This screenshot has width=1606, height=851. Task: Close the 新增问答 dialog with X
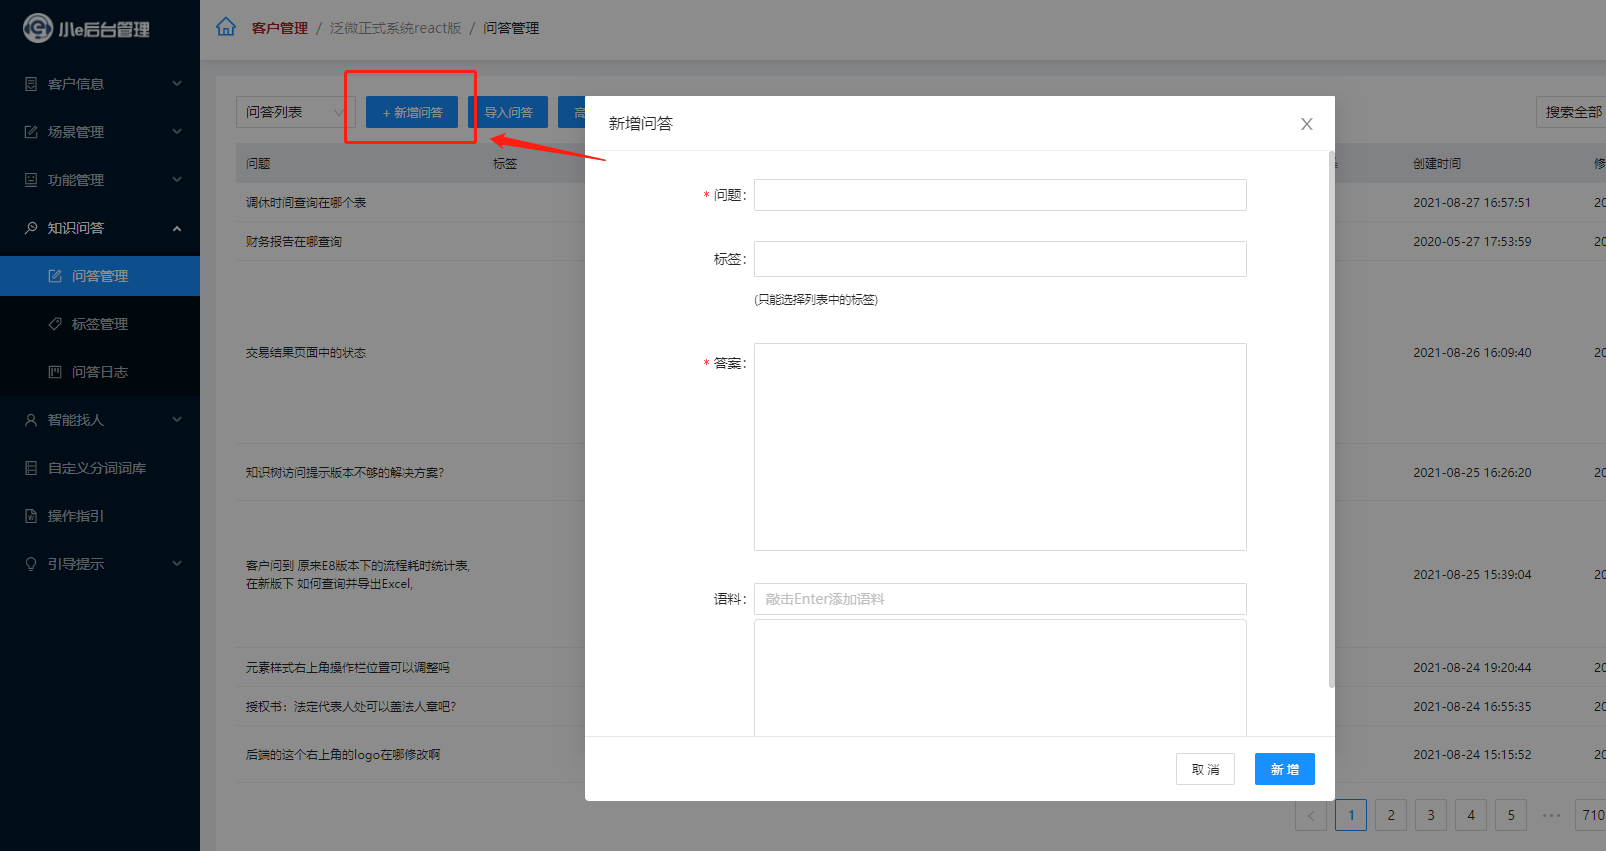pyautogui.click(x=1306, y=124)
